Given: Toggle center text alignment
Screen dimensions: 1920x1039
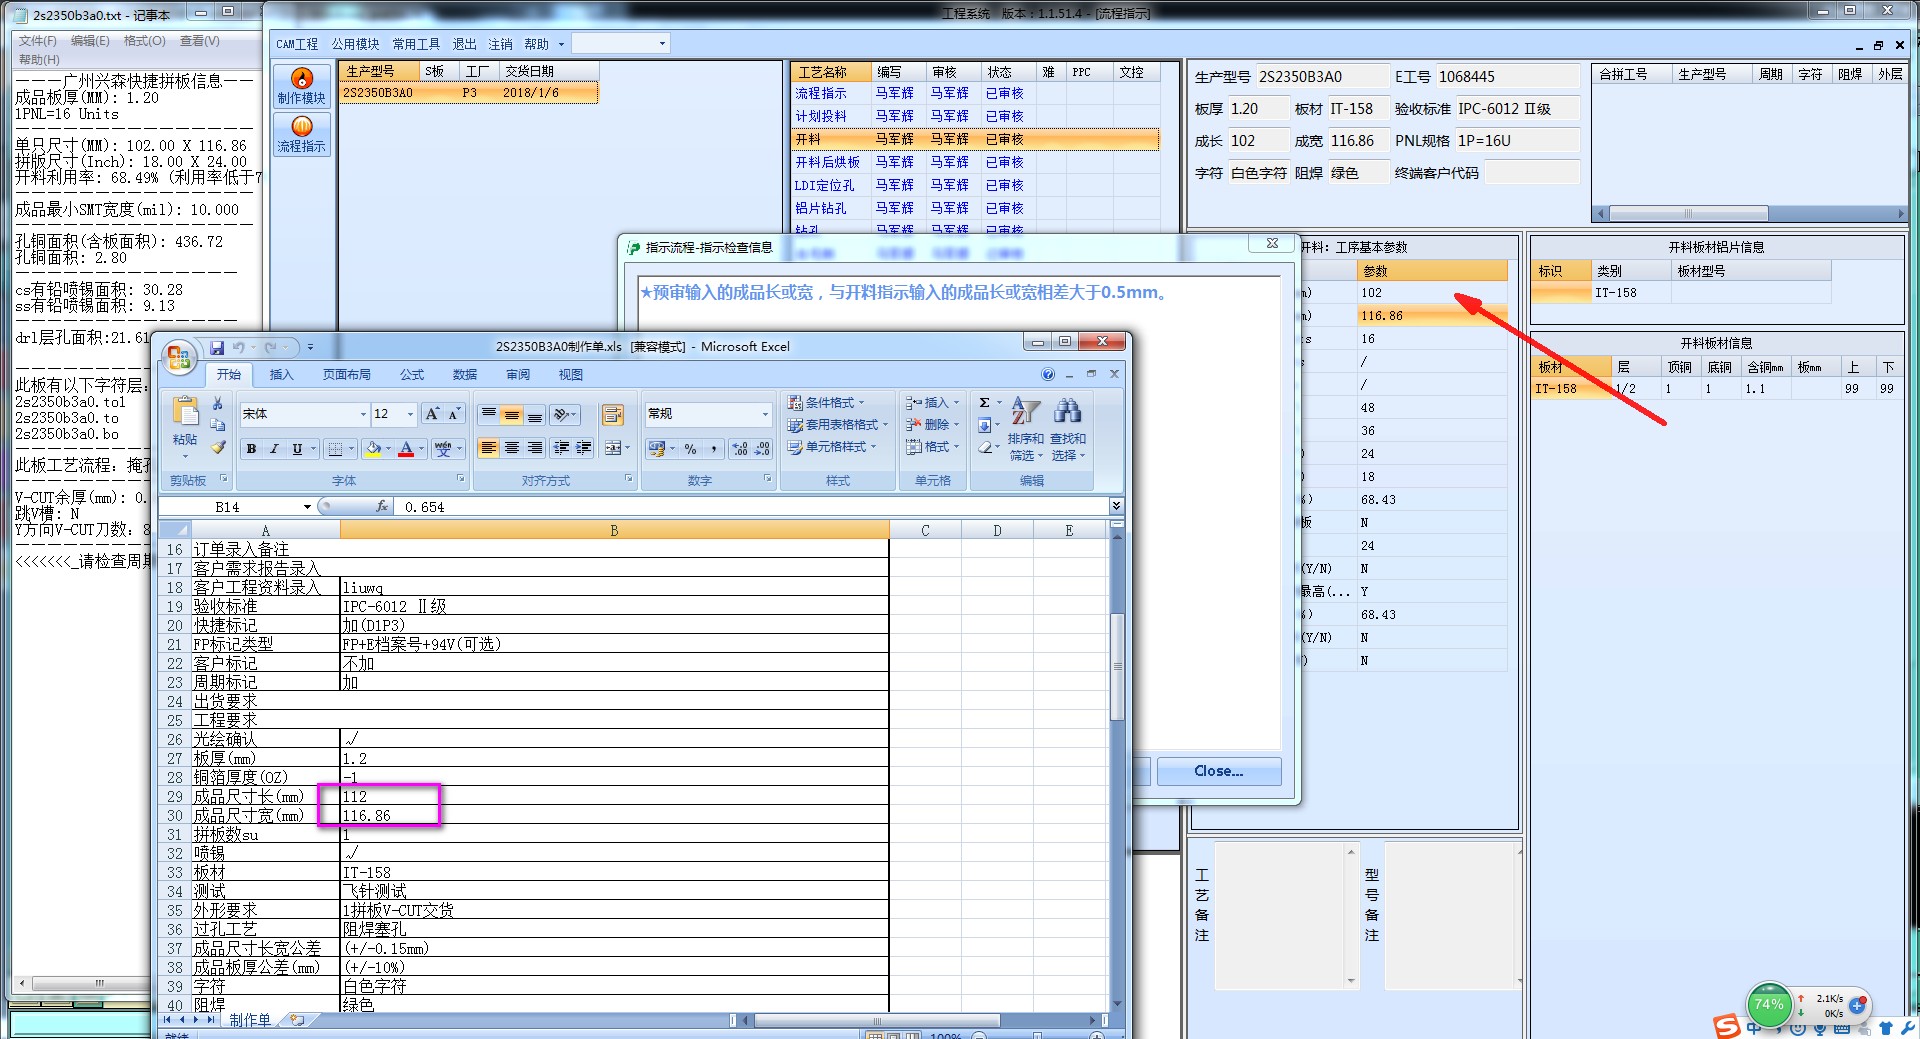Looking at the screenshot, I should click(511, 448).
